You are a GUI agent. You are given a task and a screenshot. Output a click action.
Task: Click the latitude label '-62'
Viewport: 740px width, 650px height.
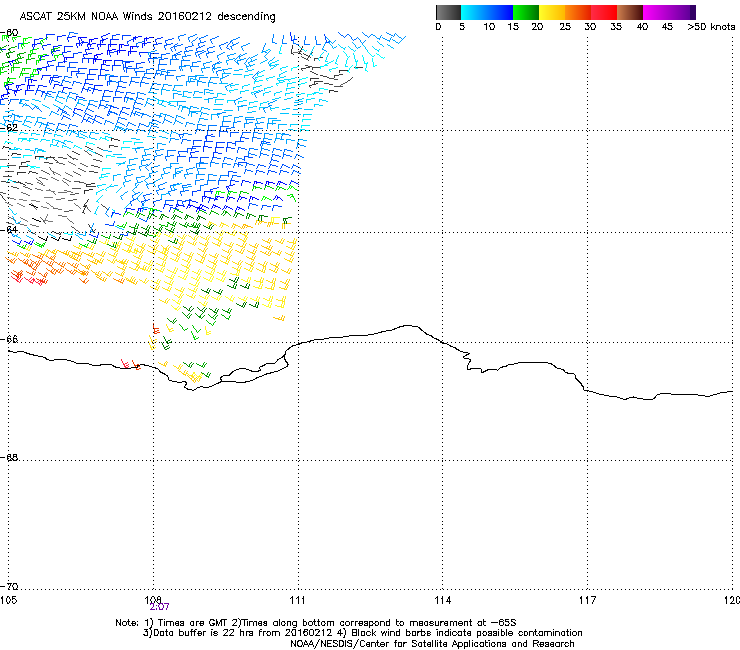(x=9, y=127)
